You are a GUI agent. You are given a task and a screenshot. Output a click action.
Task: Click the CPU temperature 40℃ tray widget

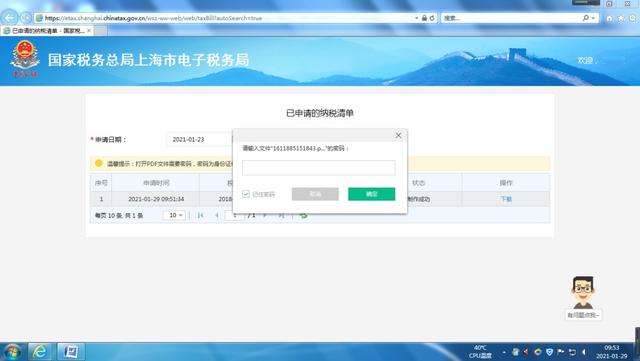point(480,352)
